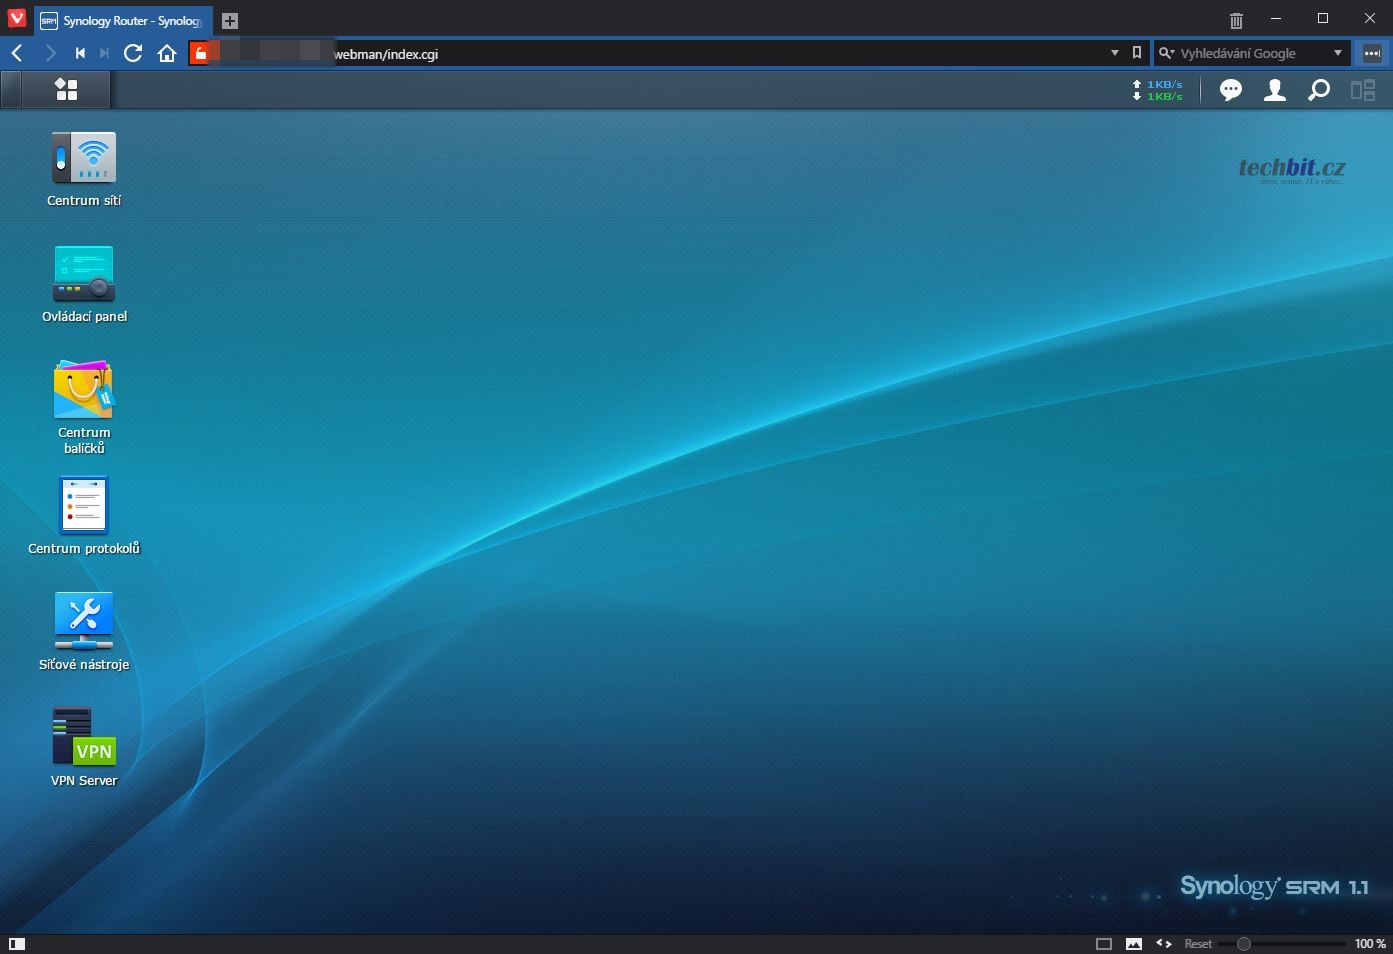Open the Centrum protokolů log center

coord(84,506)
